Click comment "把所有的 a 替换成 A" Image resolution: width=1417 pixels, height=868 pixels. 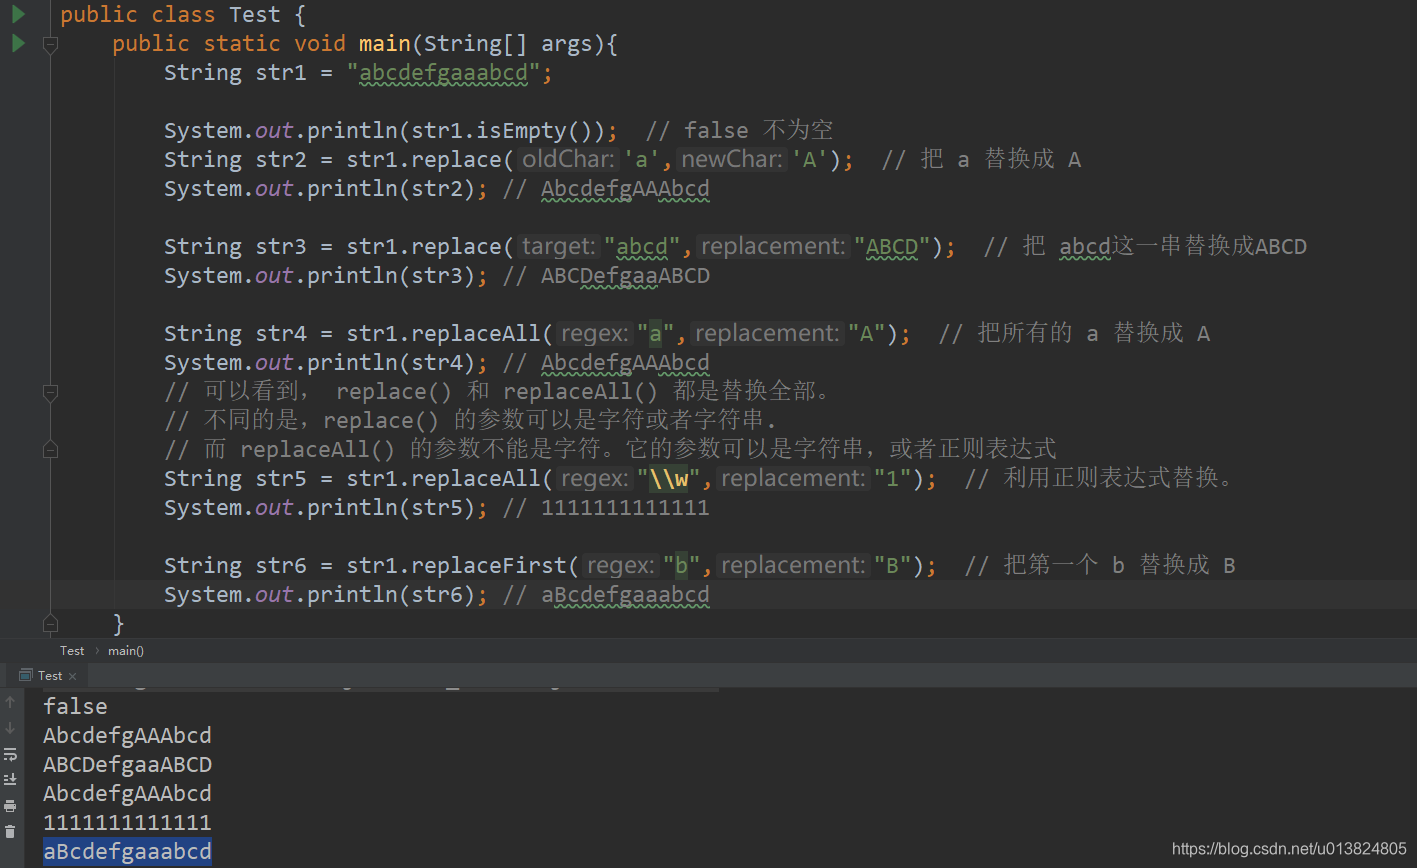[x=1094, y=334]
